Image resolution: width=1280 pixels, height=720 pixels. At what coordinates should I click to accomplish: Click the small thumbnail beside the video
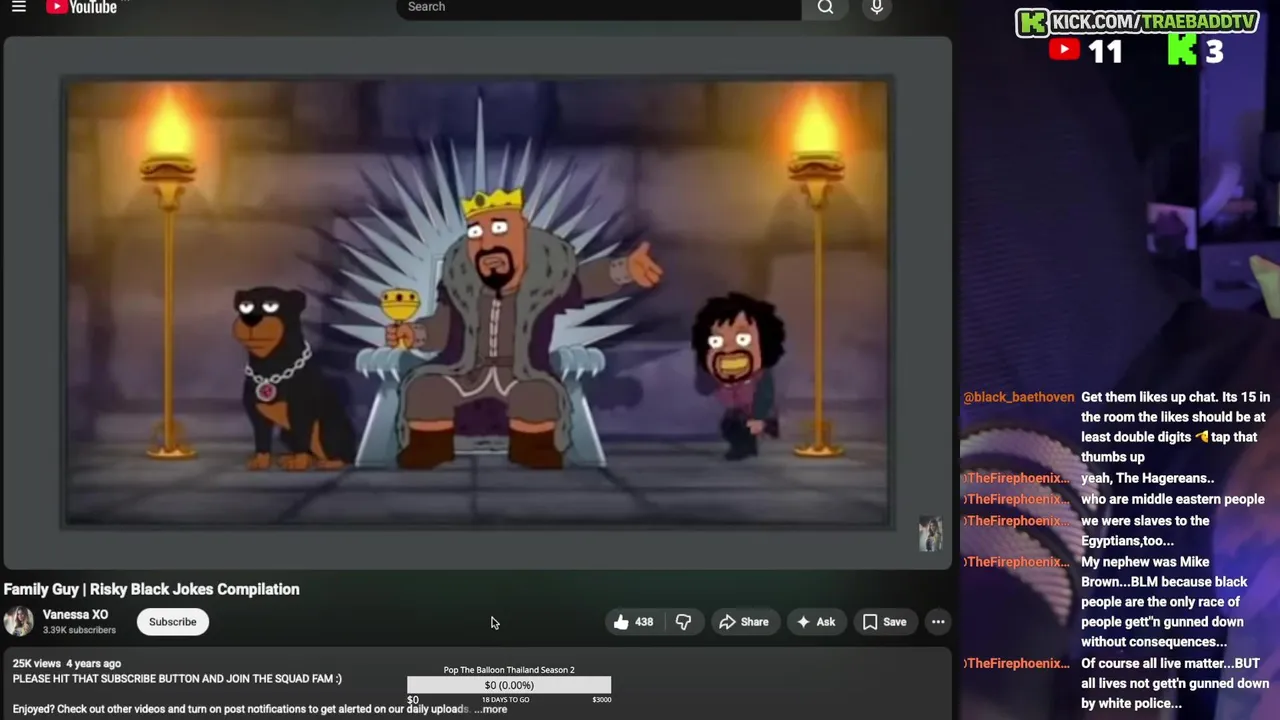[x=930, y=534]
